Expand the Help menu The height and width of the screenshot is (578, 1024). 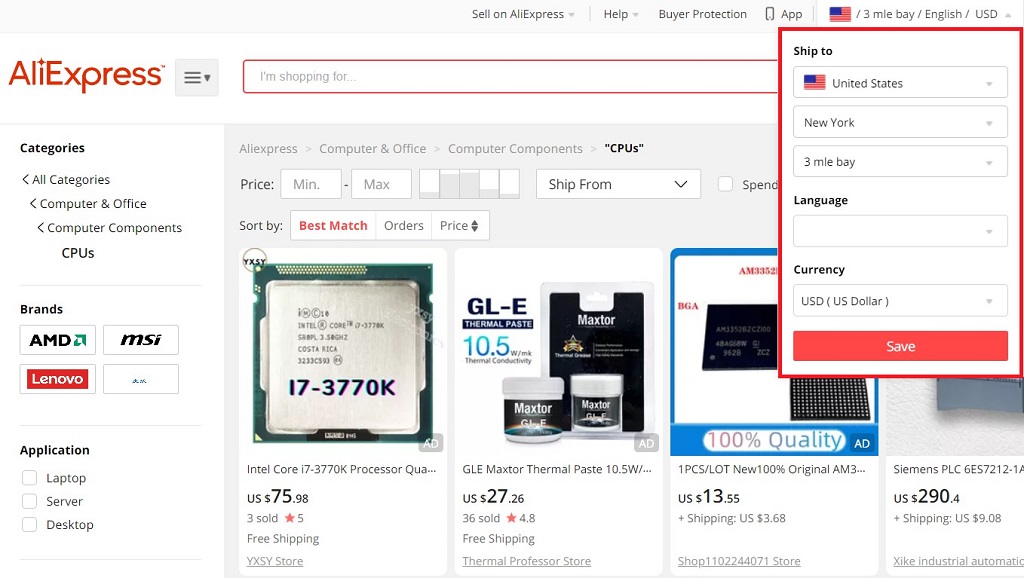point(620,14)
